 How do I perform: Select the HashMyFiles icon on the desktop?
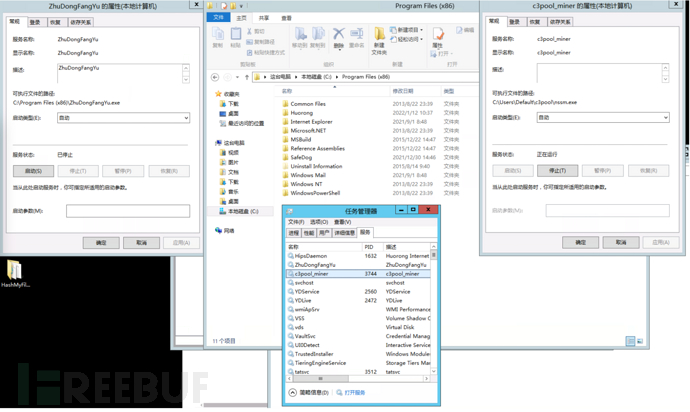[14, 273]
